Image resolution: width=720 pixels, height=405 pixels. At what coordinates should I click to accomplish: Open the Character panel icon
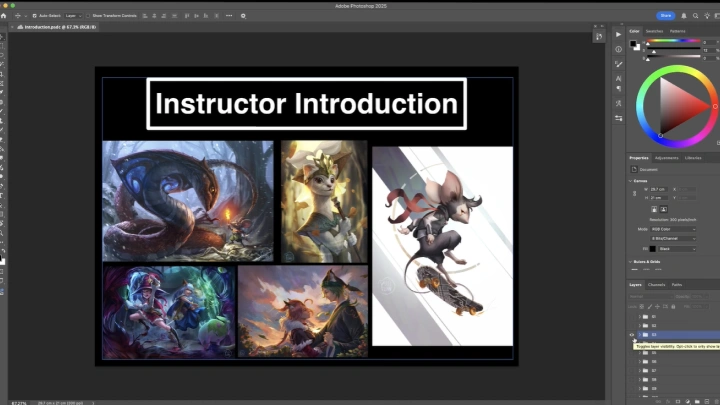[x=619, y=79]
